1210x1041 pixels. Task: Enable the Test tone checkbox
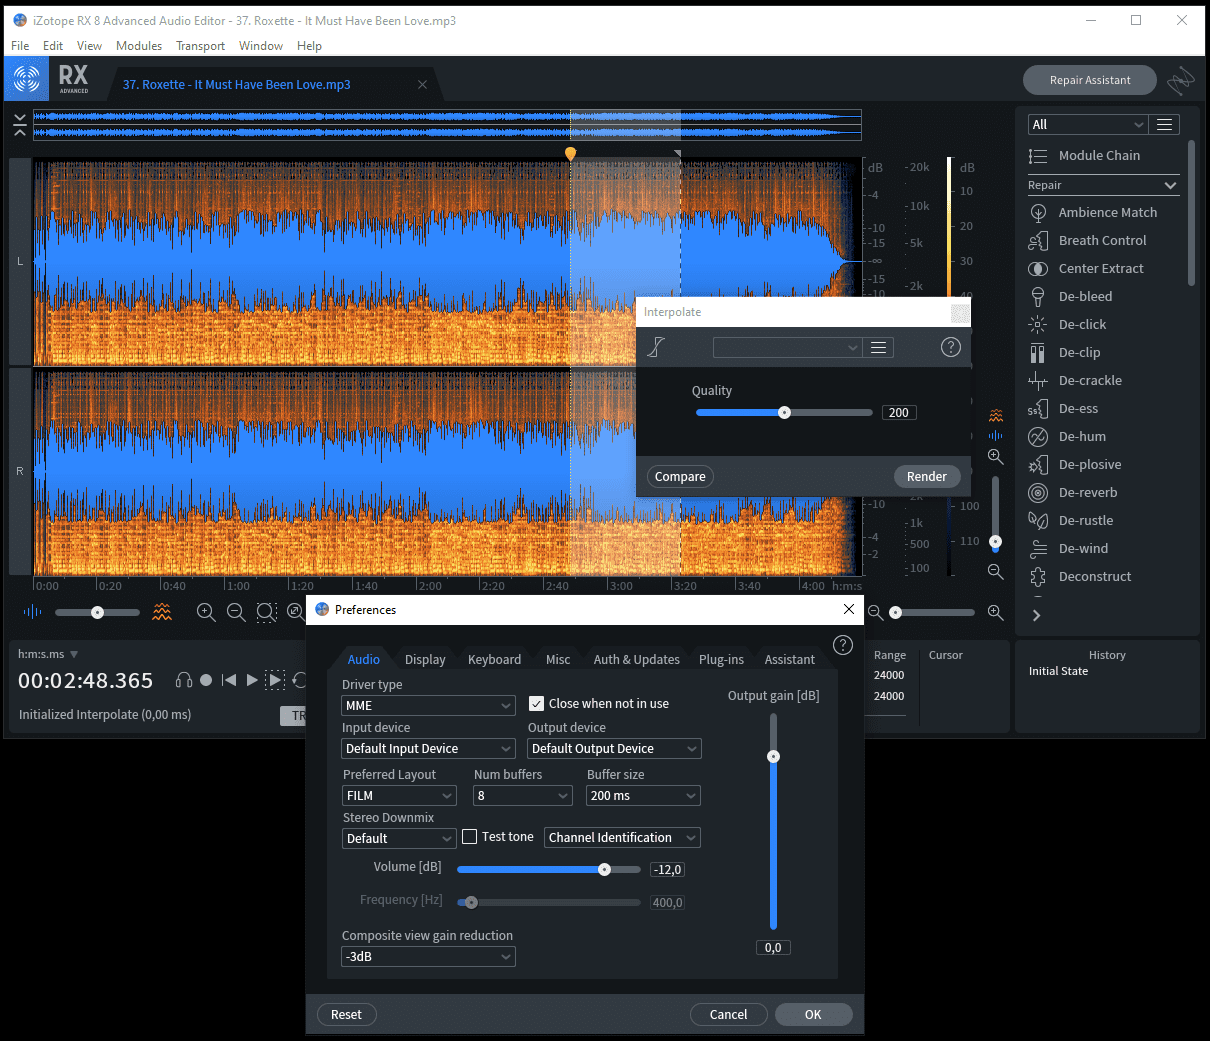point(470,837)
